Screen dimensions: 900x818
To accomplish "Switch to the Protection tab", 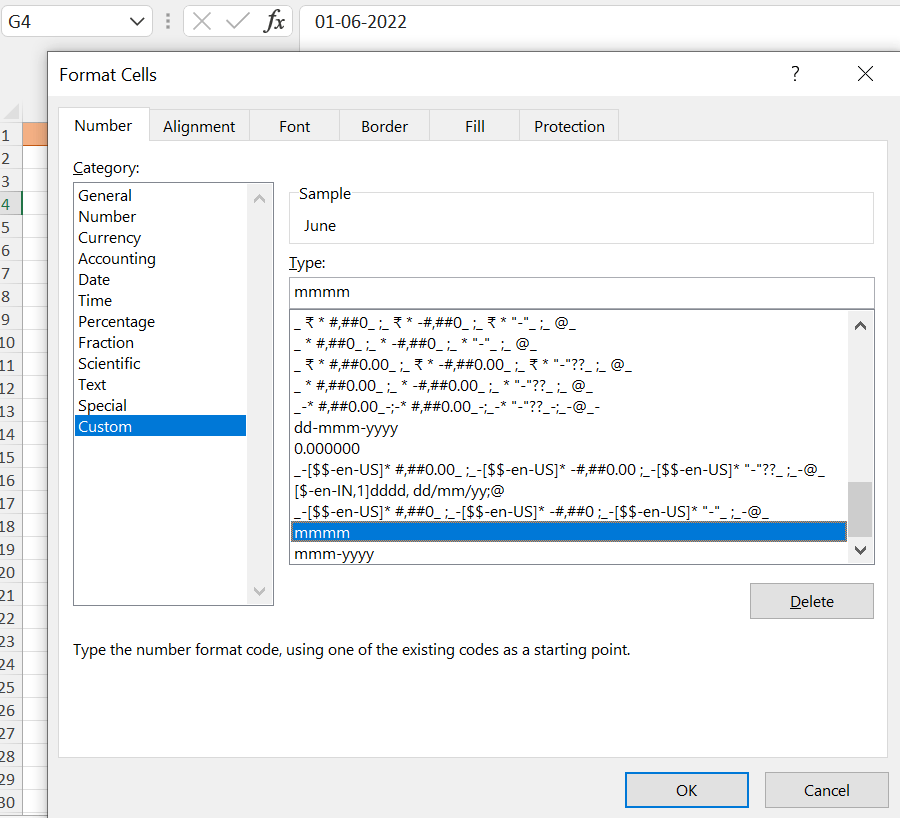I will coord(569,126).
